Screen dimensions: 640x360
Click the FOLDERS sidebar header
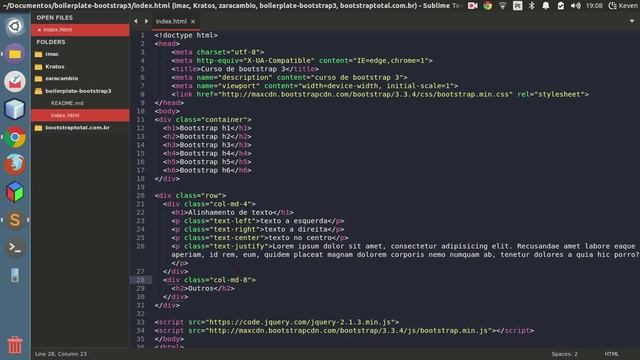pos(51,42)
